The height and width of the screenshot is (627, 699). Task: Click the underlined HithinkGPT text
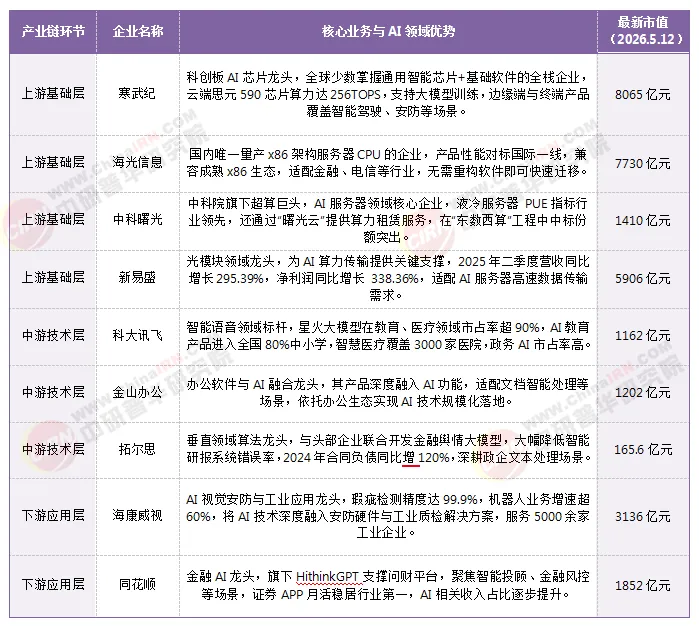pos(328,577)
